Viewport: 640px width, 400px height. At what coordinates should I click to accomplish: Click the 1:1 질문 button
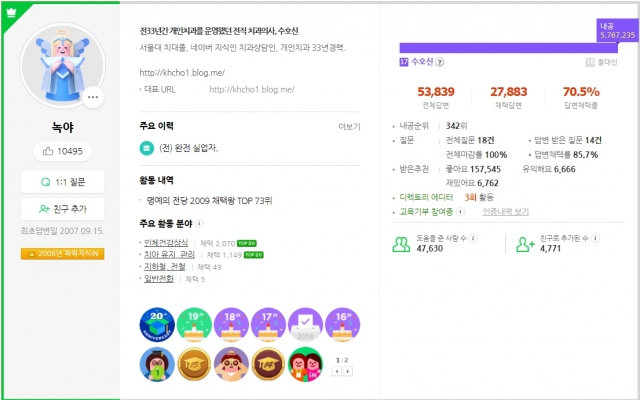[62, 182]
